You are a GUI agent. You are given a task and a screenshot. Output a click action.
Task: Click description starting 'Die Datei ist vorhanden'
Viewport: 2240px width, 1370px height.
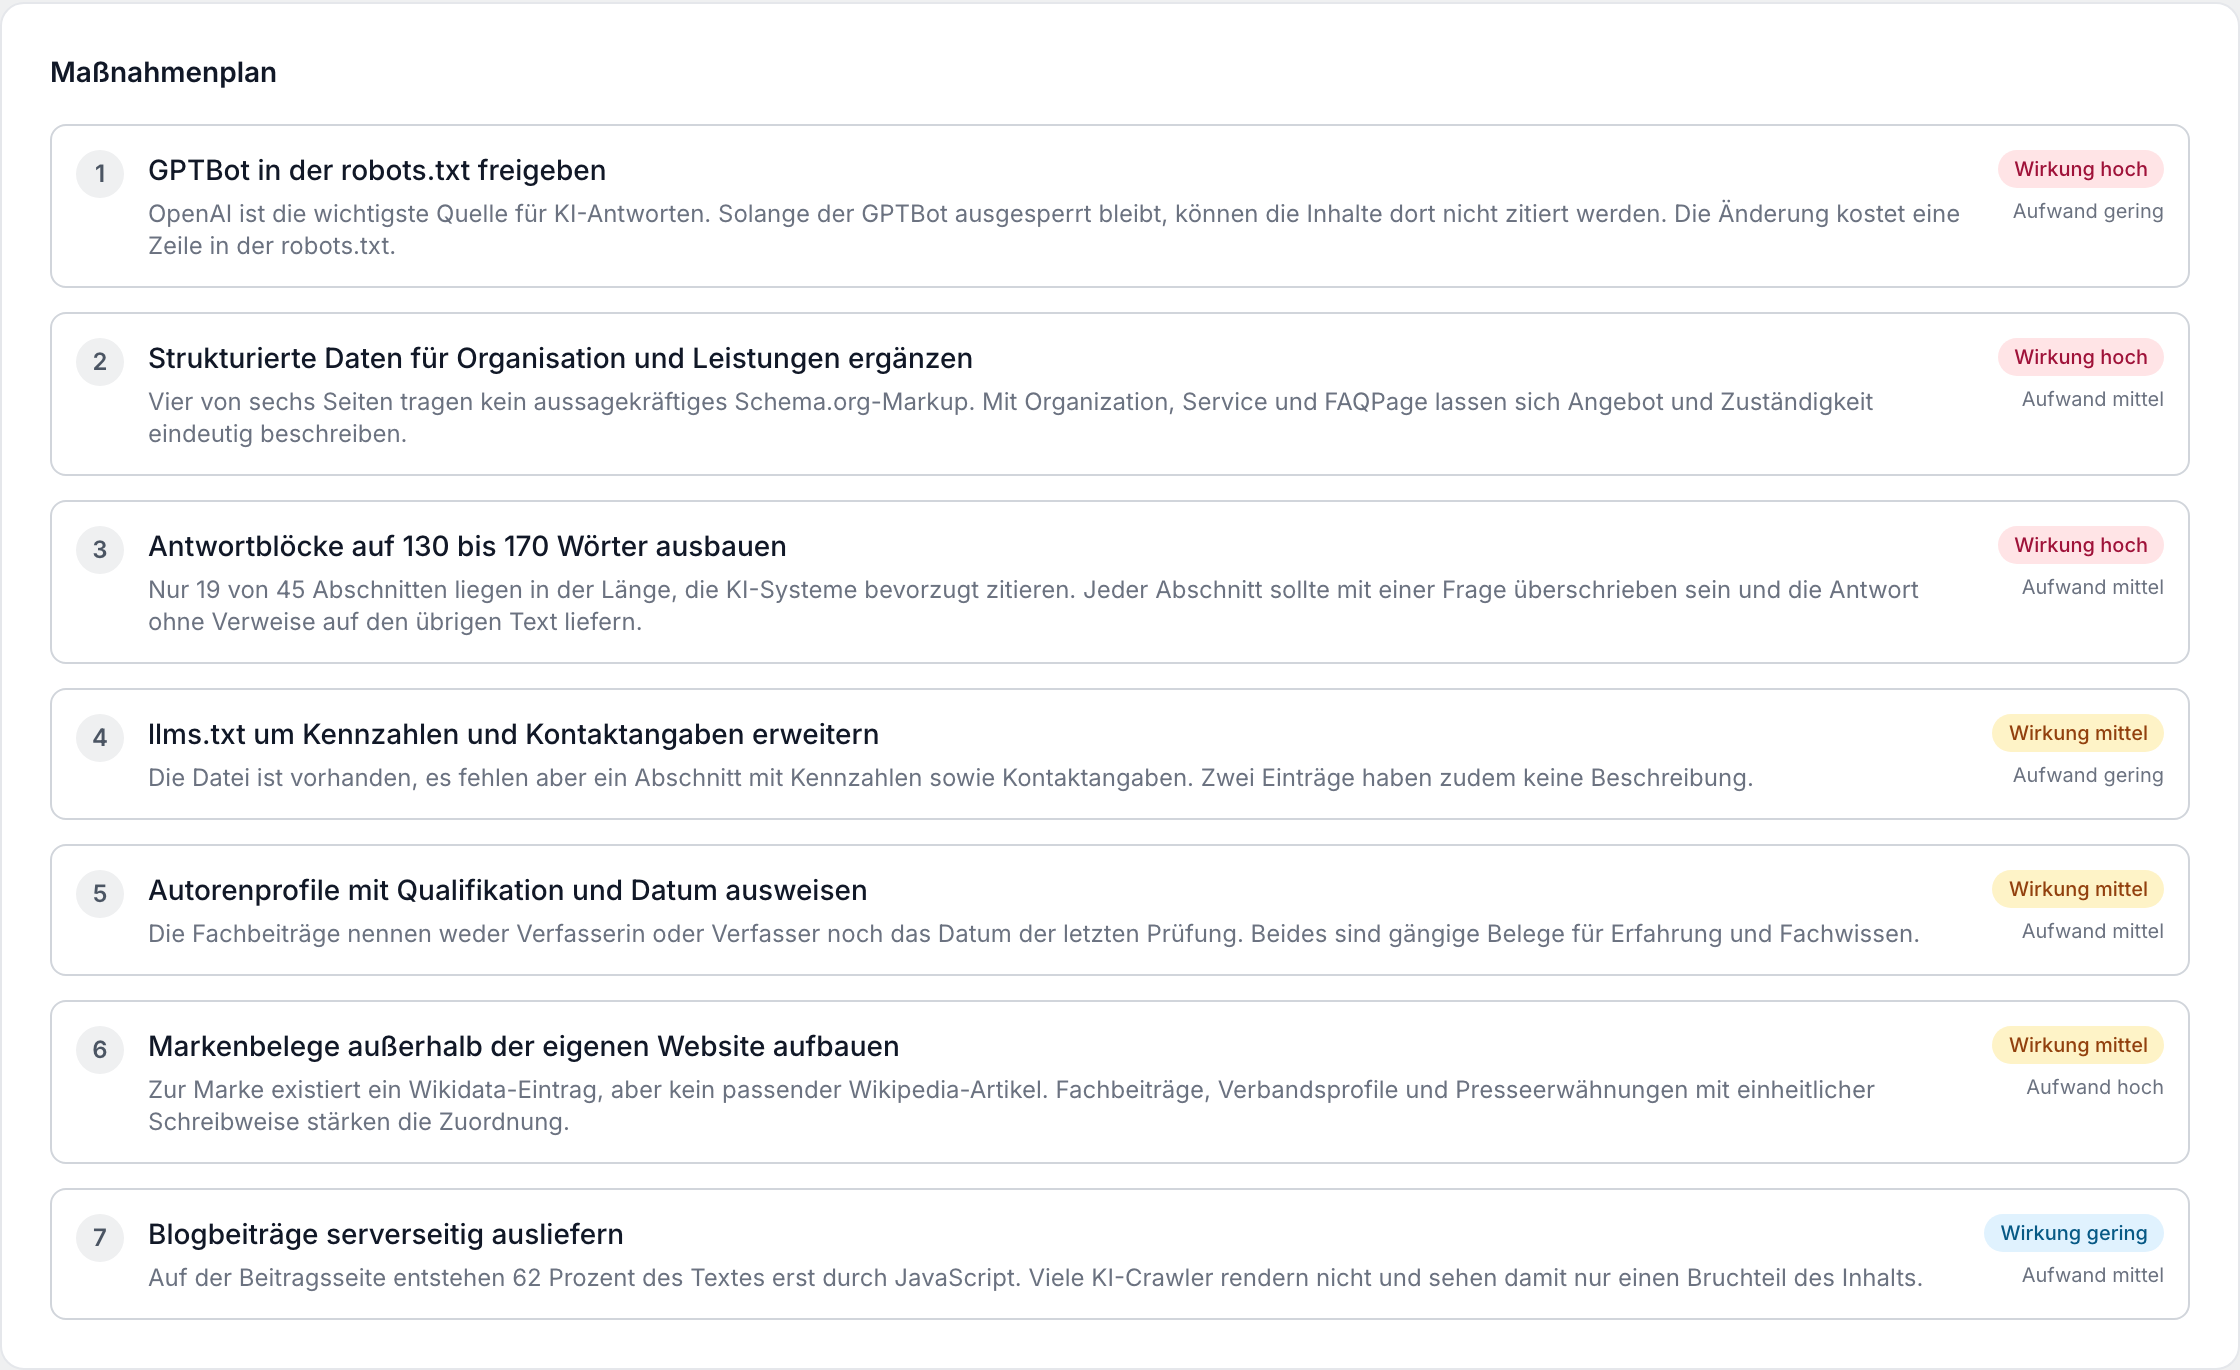coord(951,778)
